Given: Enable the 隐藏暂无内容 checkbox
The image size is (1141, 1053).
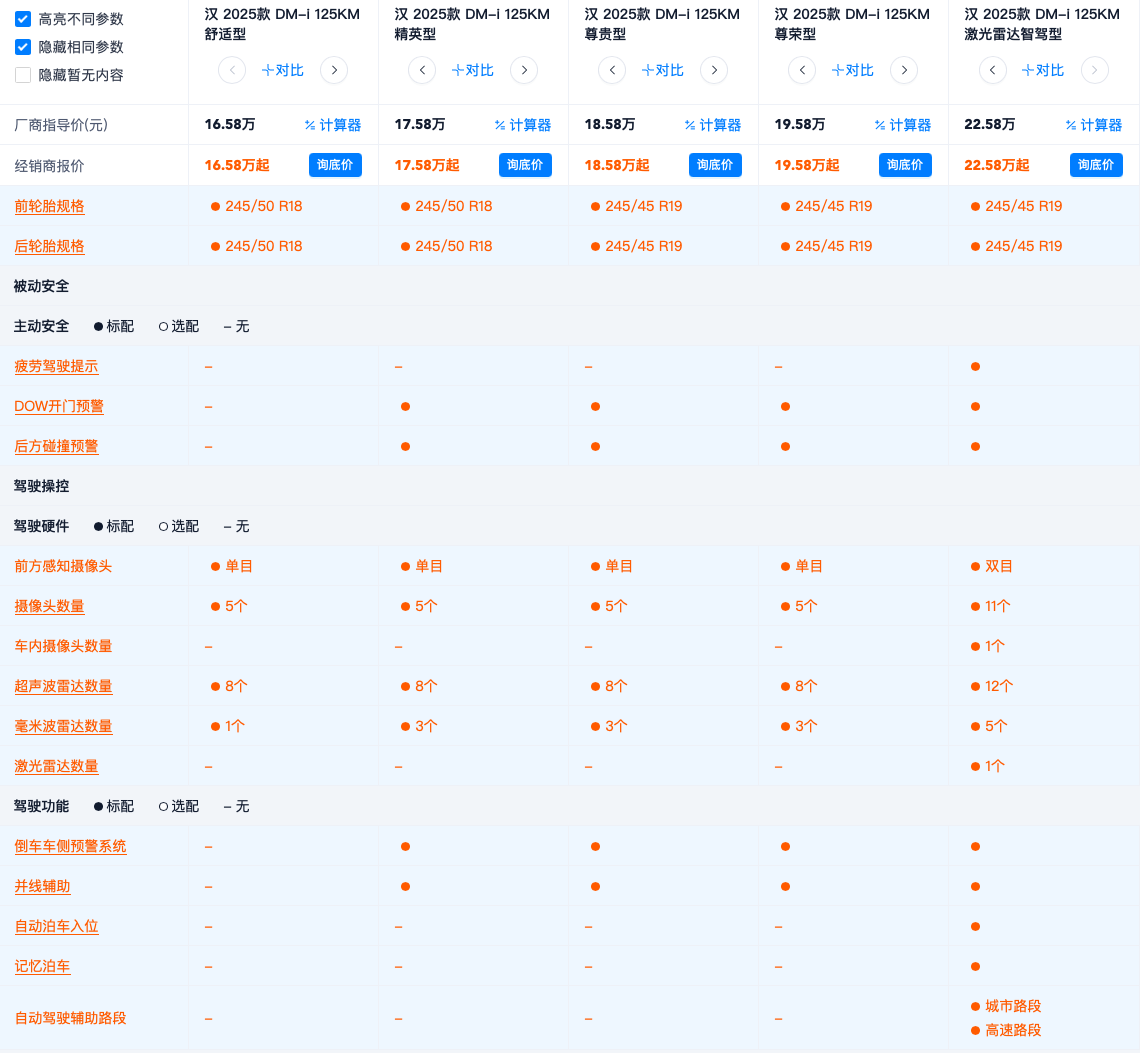Looking at the screenshot, I should 23,75.
